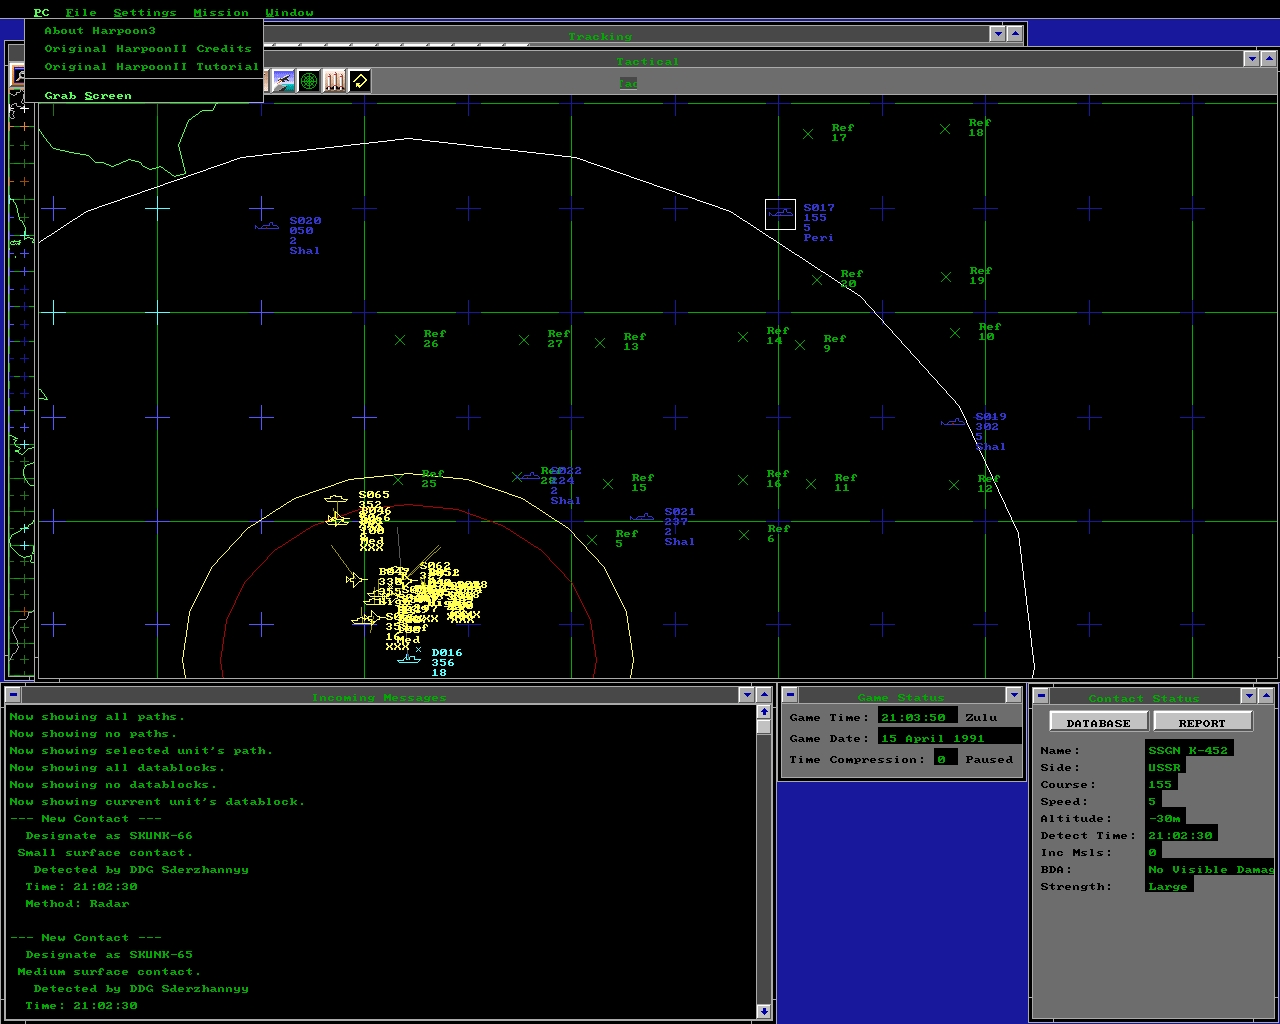Open Contact Status window system menu
1280x1024 pixels.
(x=1041, y=695)
